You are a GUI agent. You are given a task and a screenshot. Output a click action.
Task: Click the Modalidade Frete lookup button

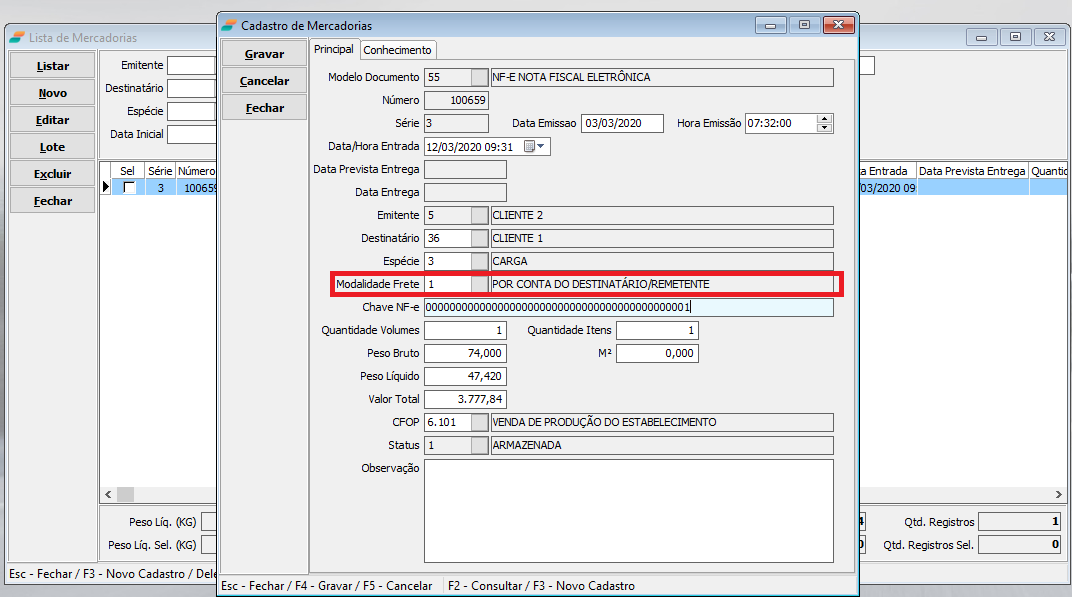[x=480, y=284]
